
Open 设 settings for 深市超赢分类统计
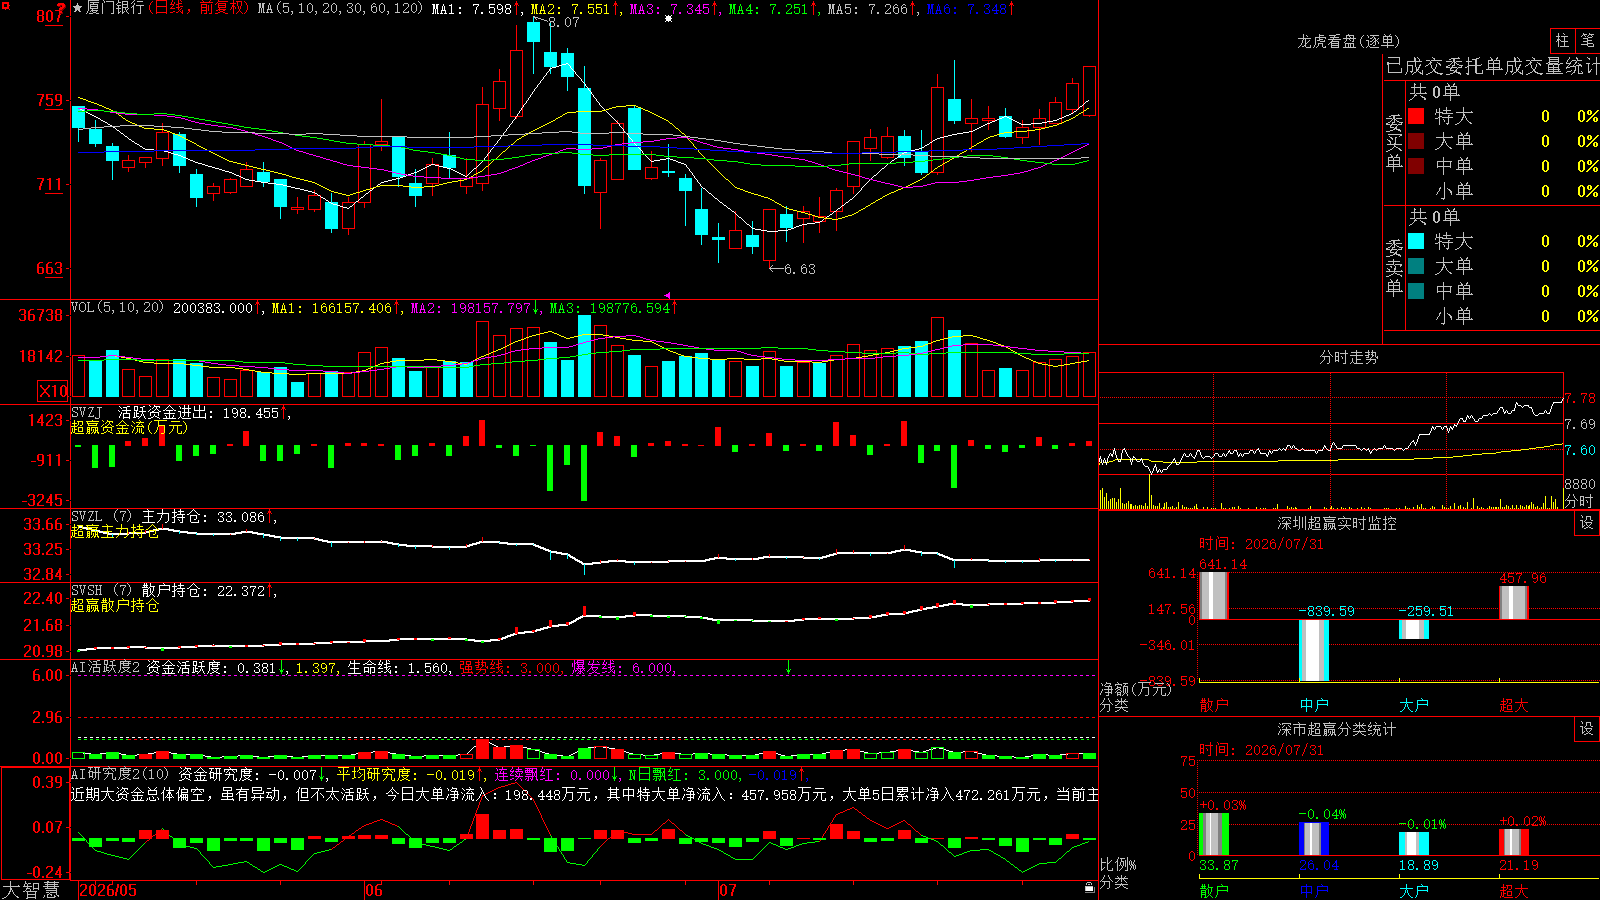coord(1586,729)
